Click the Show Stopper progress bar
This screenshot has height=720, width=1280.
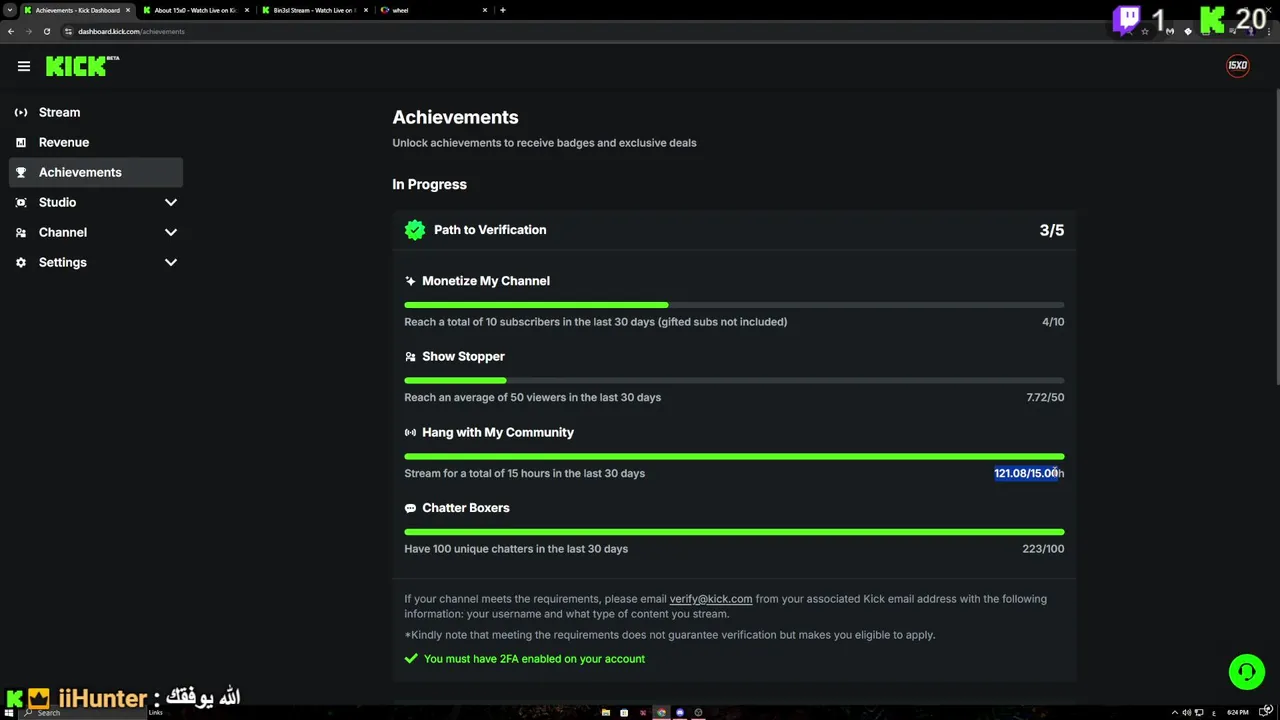point(734,380)
